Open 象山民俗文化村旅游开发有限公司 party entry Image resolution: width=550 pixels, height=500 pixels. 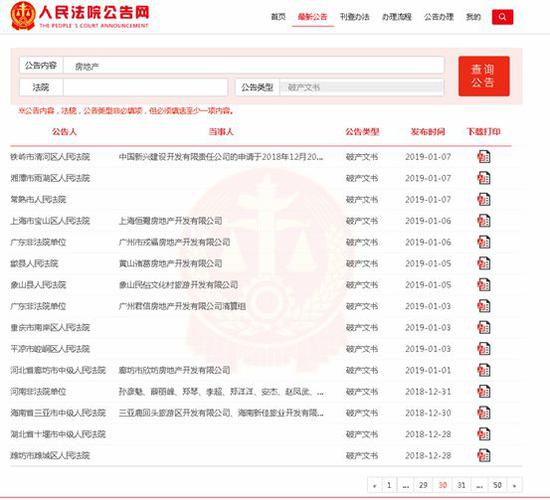(x=178, y=285)
